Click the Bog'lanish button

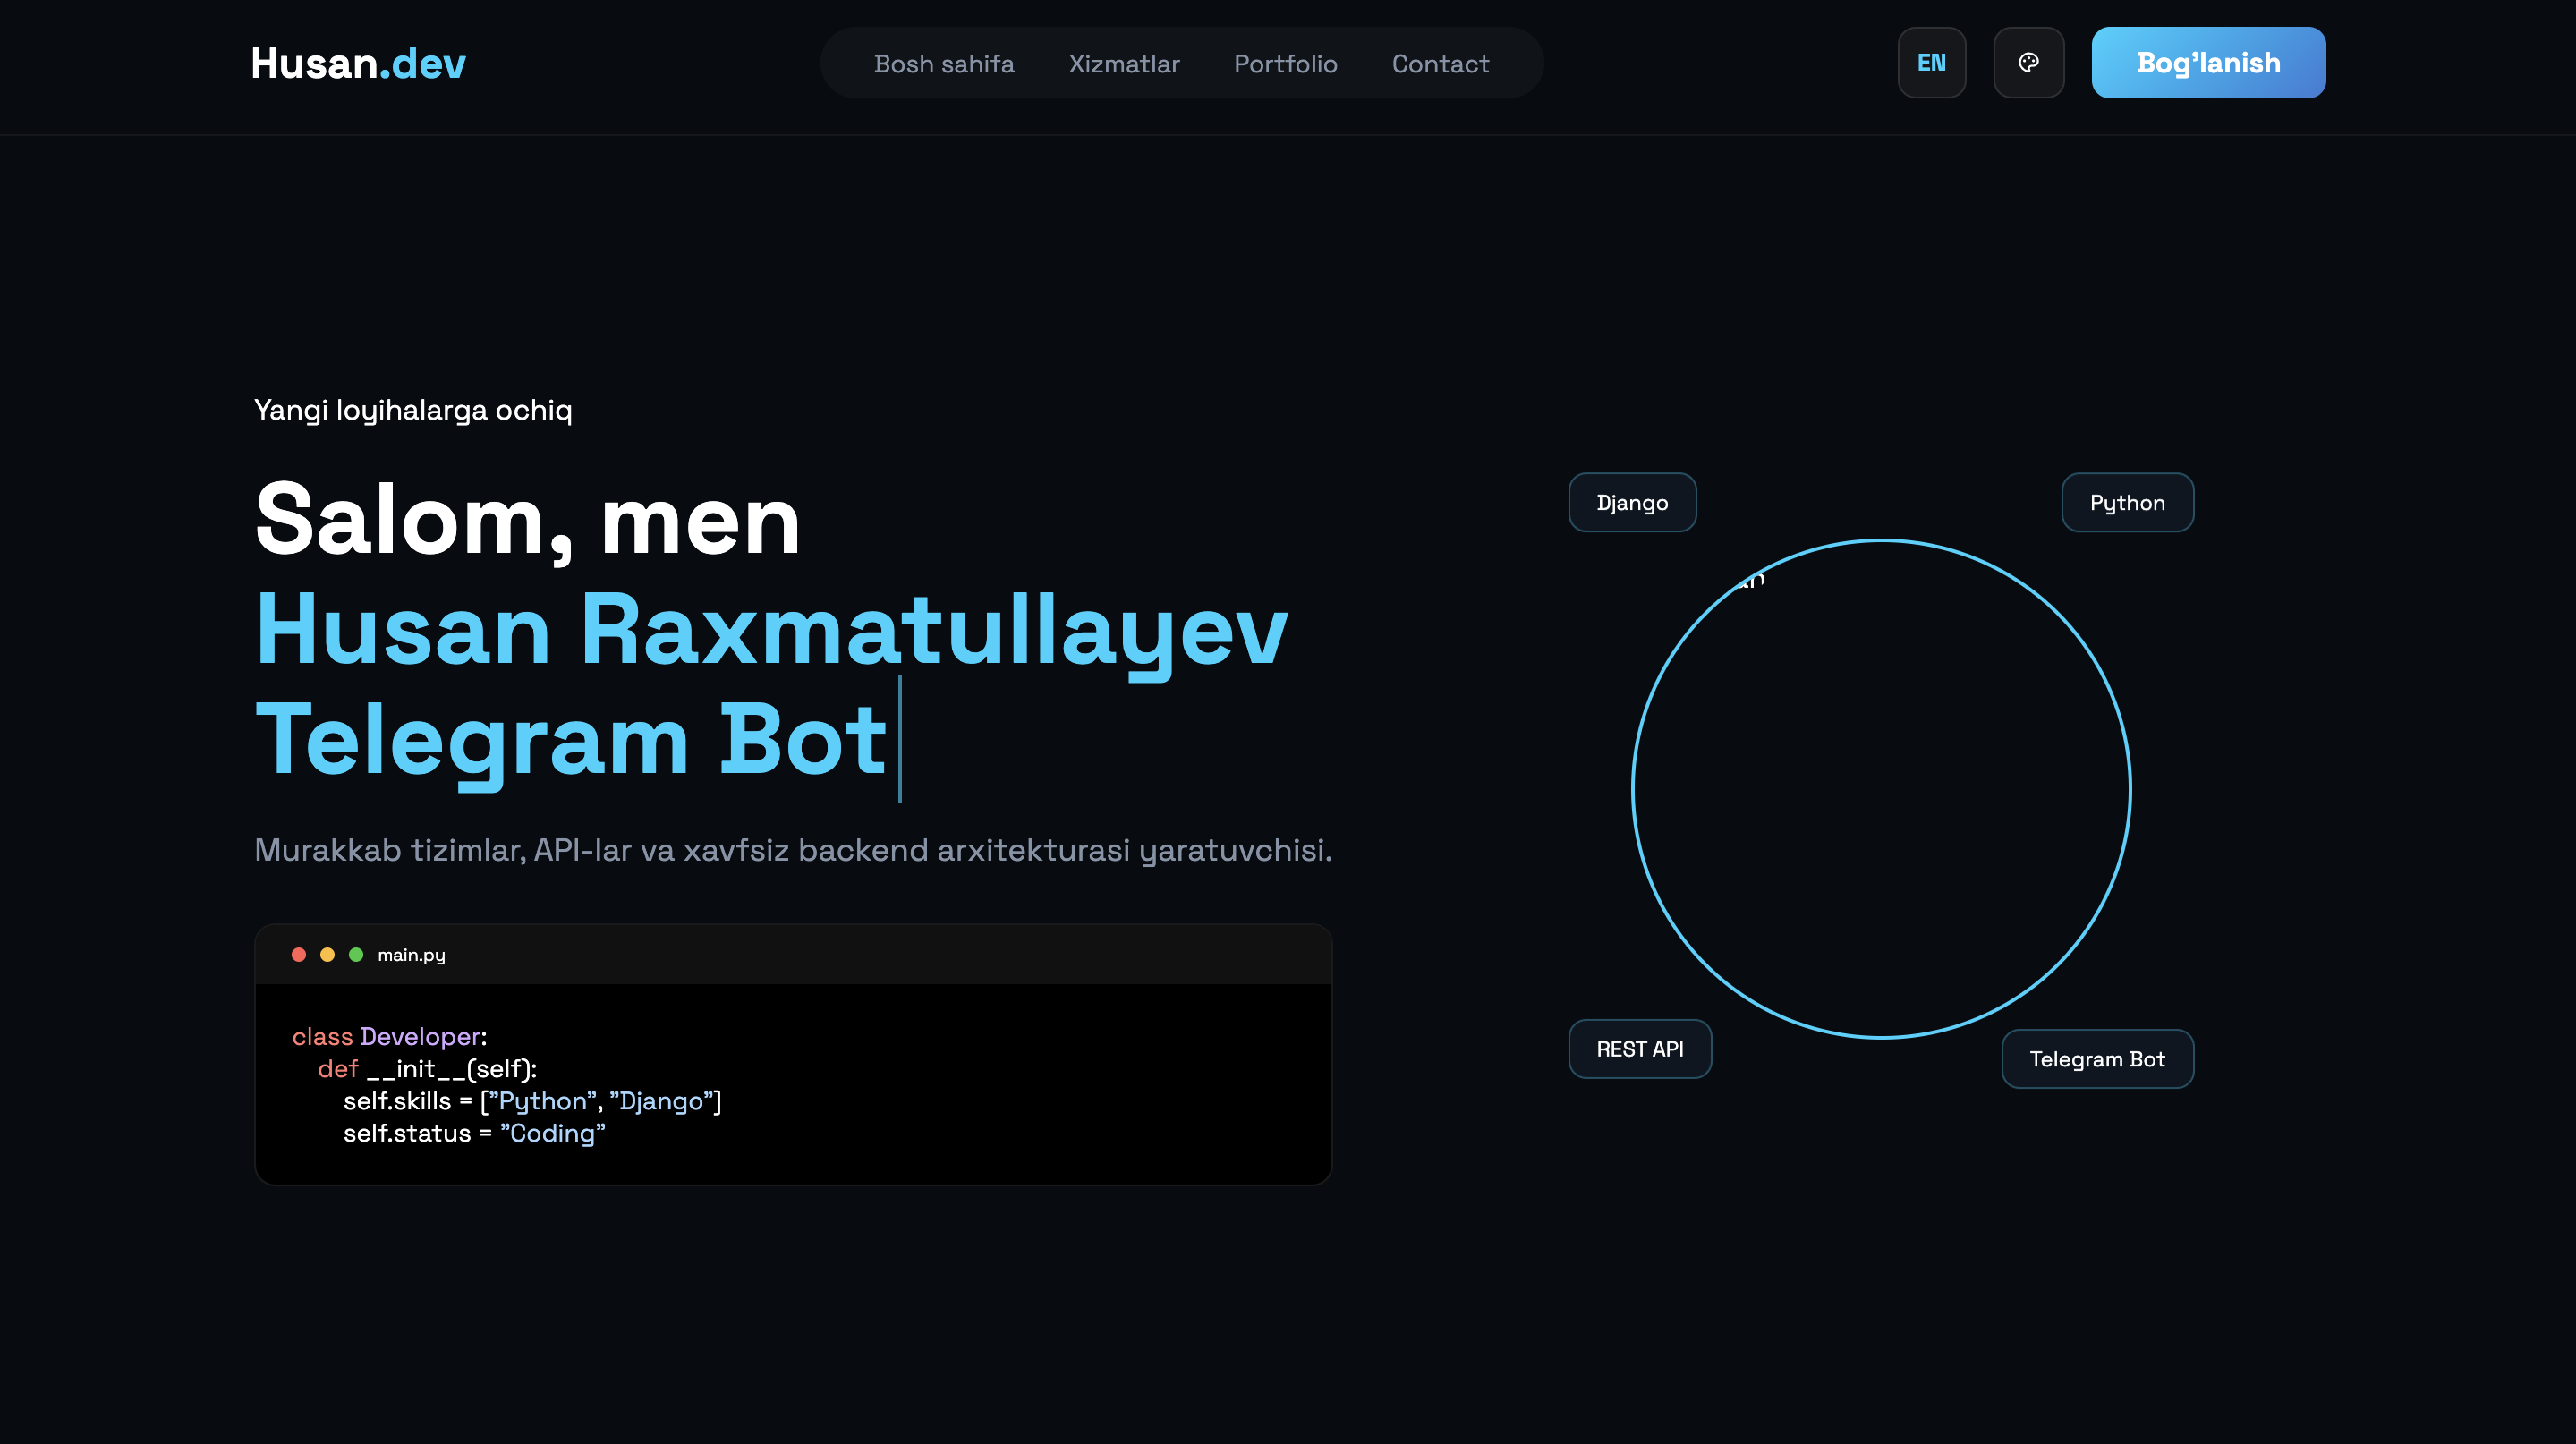coord(2208,62)
